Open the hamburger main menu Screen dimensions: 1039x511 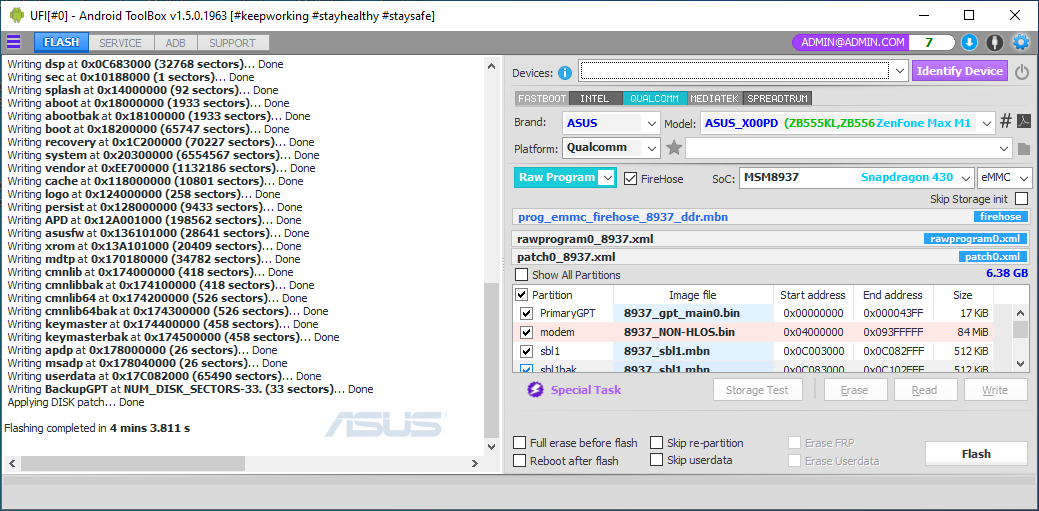13,42
